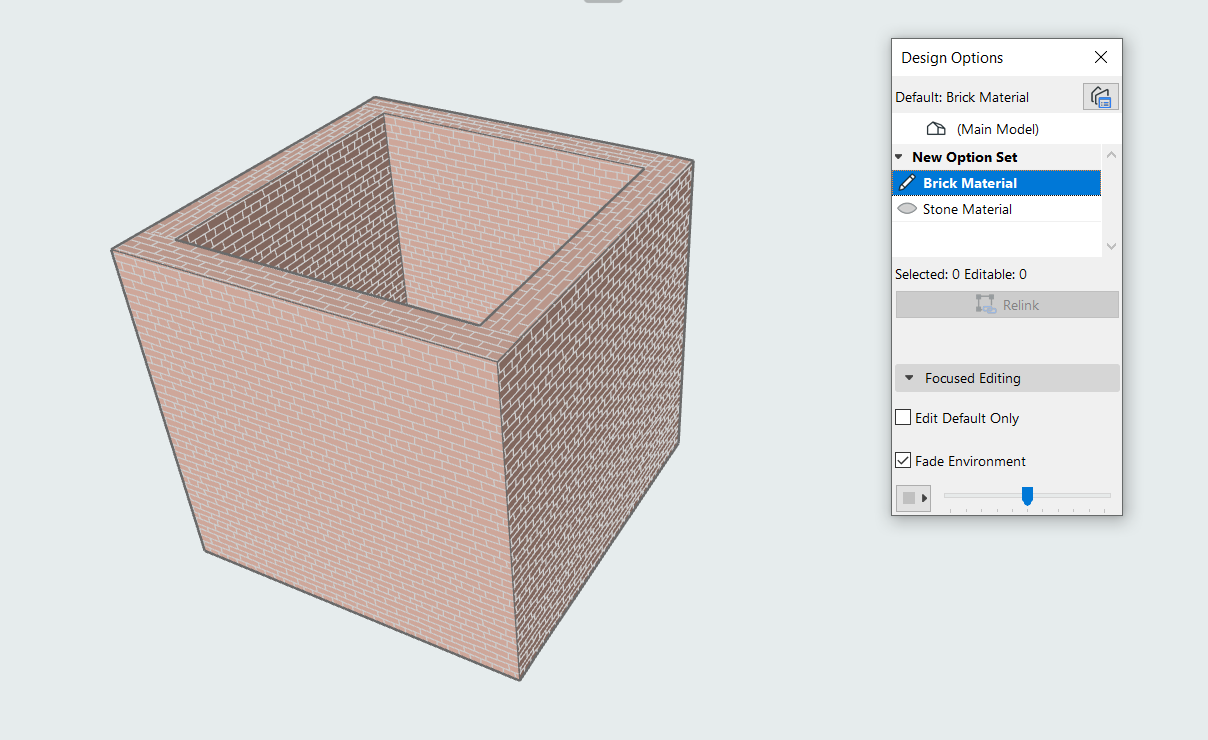Click the Default: Brick Material label
This screenshot has height=740, width=1208.
click(x=962, y=97)
